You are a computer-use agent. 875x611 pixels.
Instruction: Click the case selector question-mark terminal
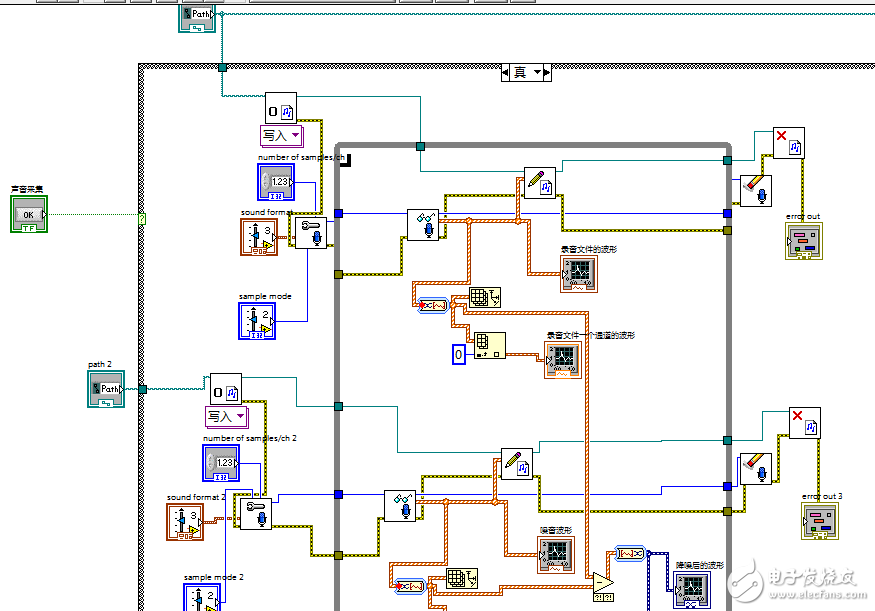(x=142, y=219)
